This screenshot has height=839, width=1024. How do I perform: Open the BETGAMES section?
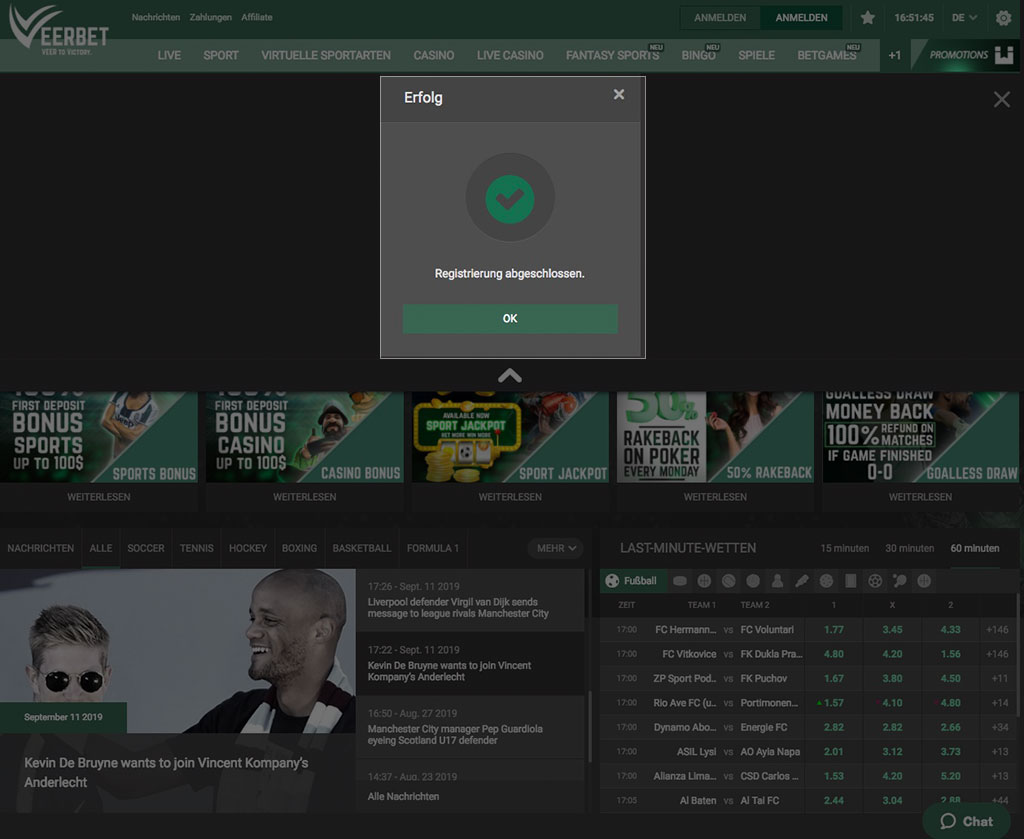click(827, 55)
